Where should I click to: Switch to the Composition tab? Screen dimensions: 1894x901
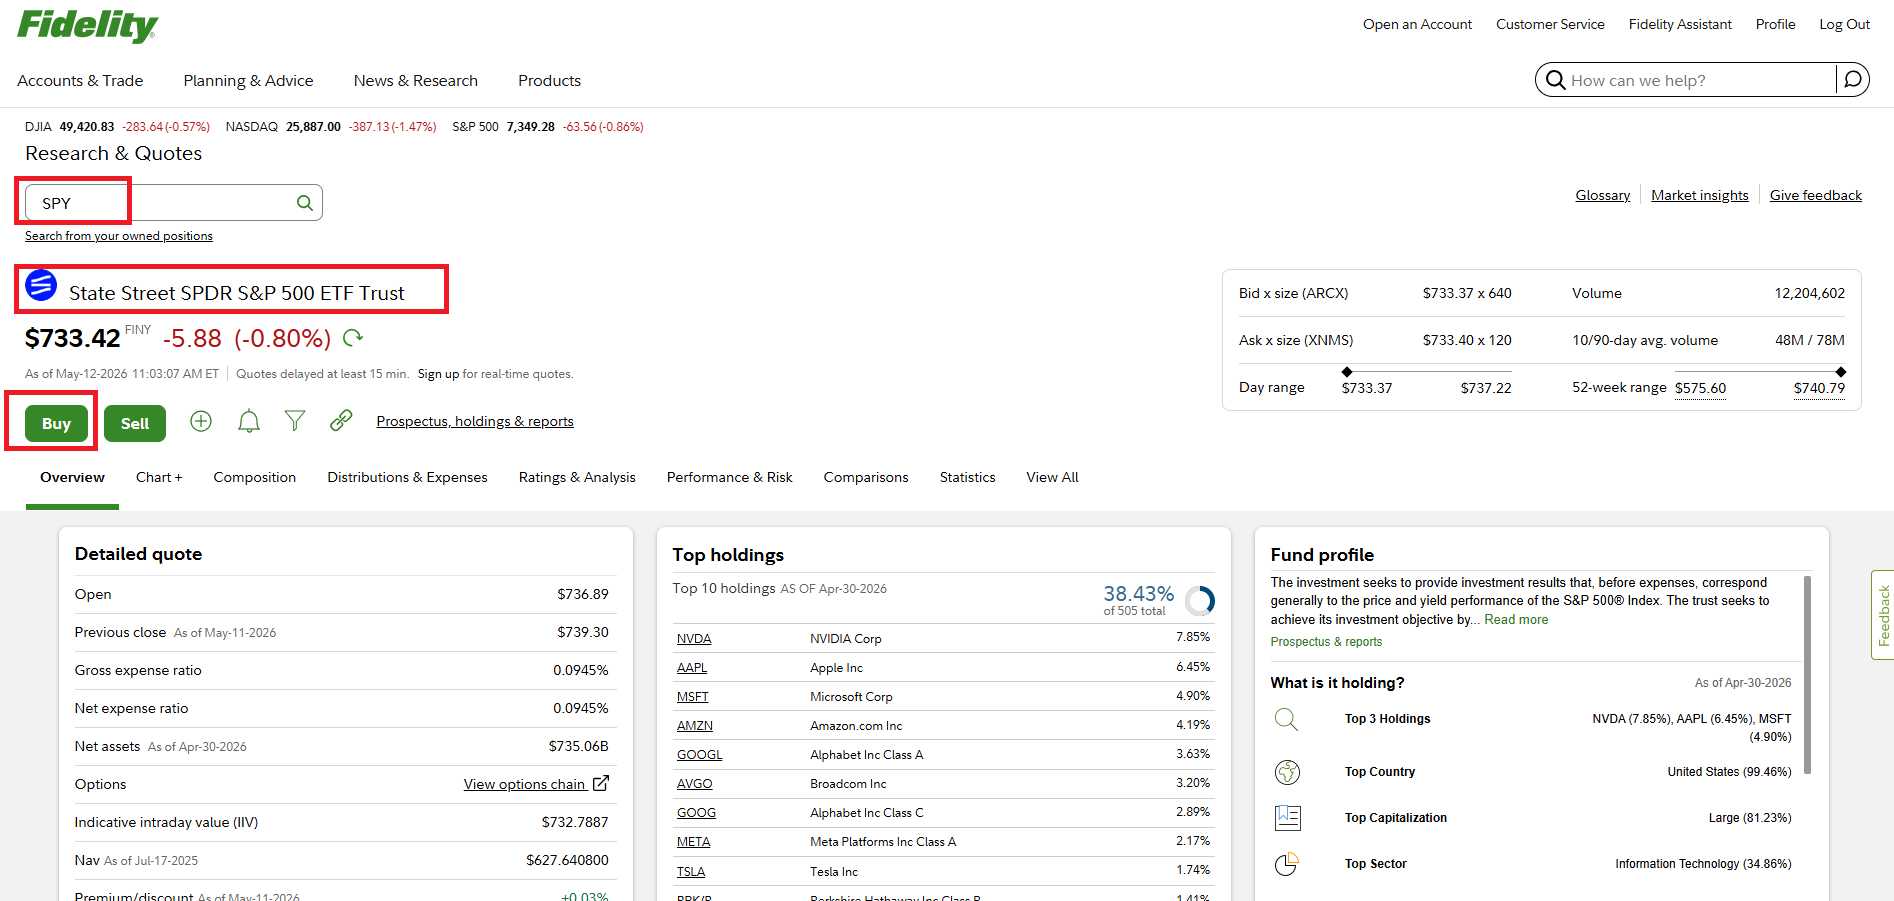(x=255, y=477)
